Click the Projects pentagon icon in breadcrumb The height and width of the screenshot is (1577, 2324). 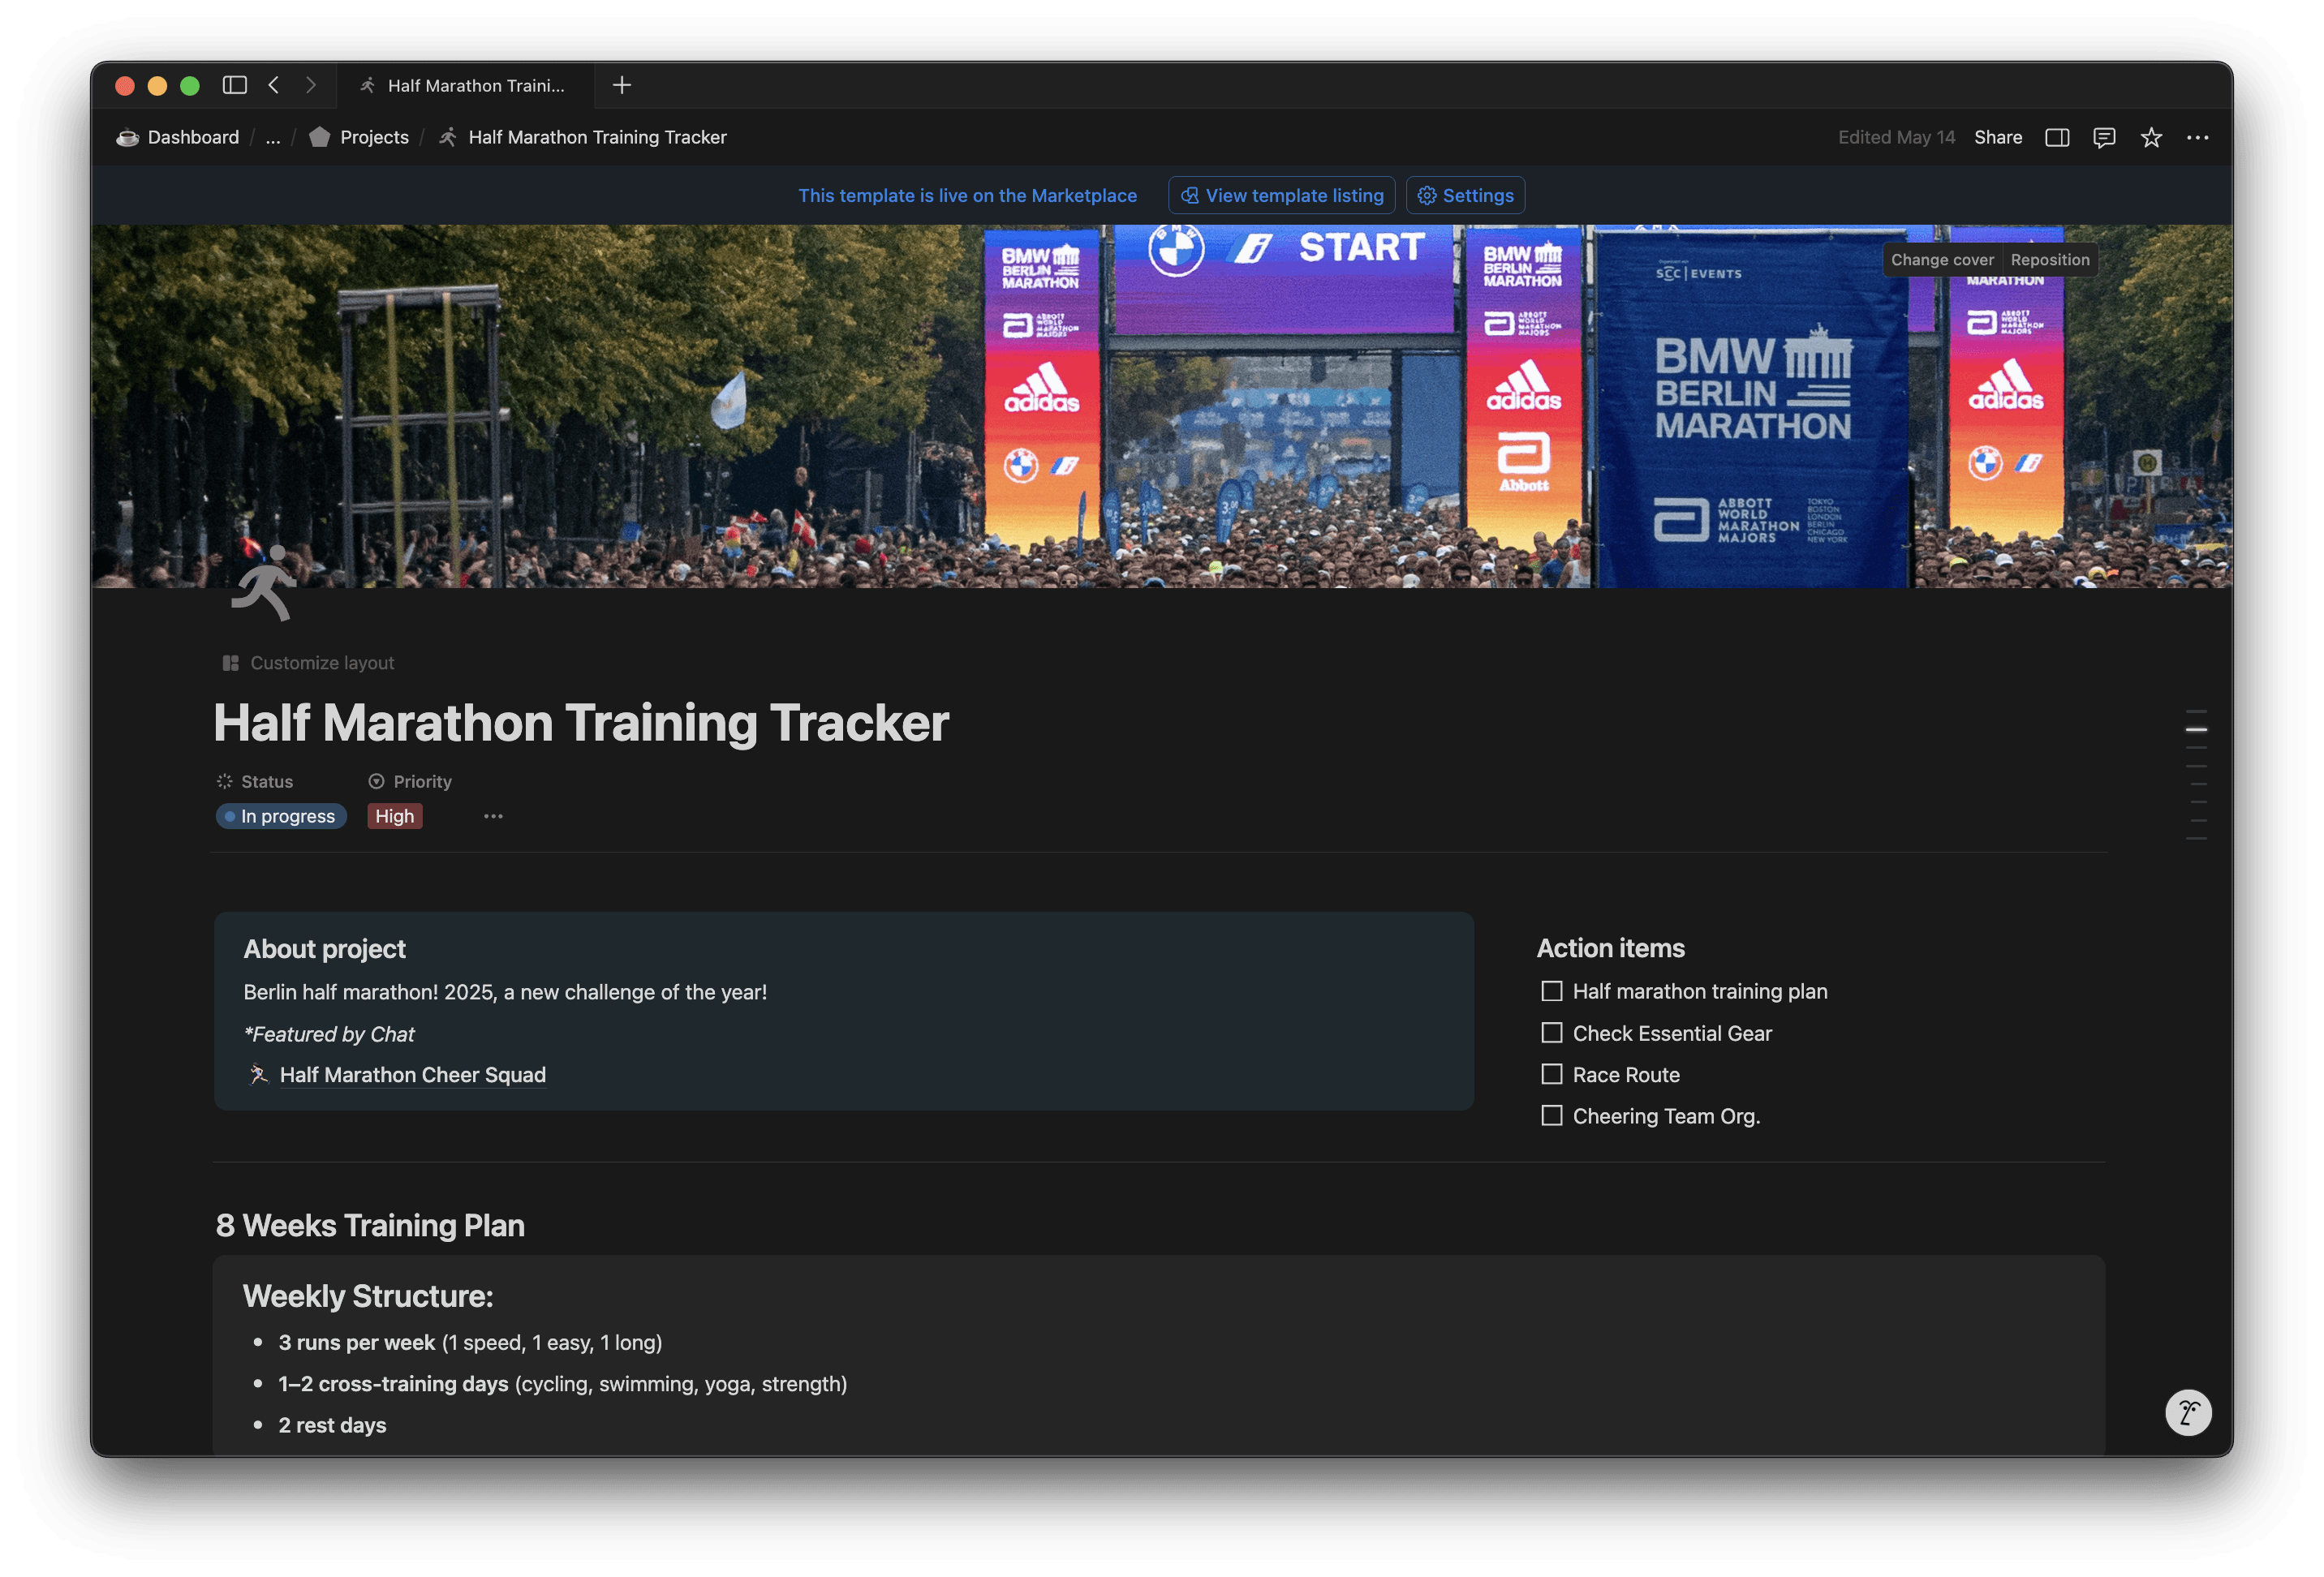(320, 137)
